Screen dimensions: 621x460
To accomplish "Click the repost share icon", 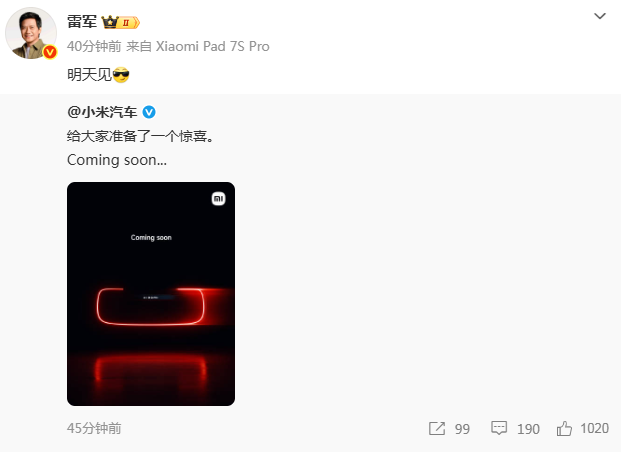I will [x=437, y=429].
